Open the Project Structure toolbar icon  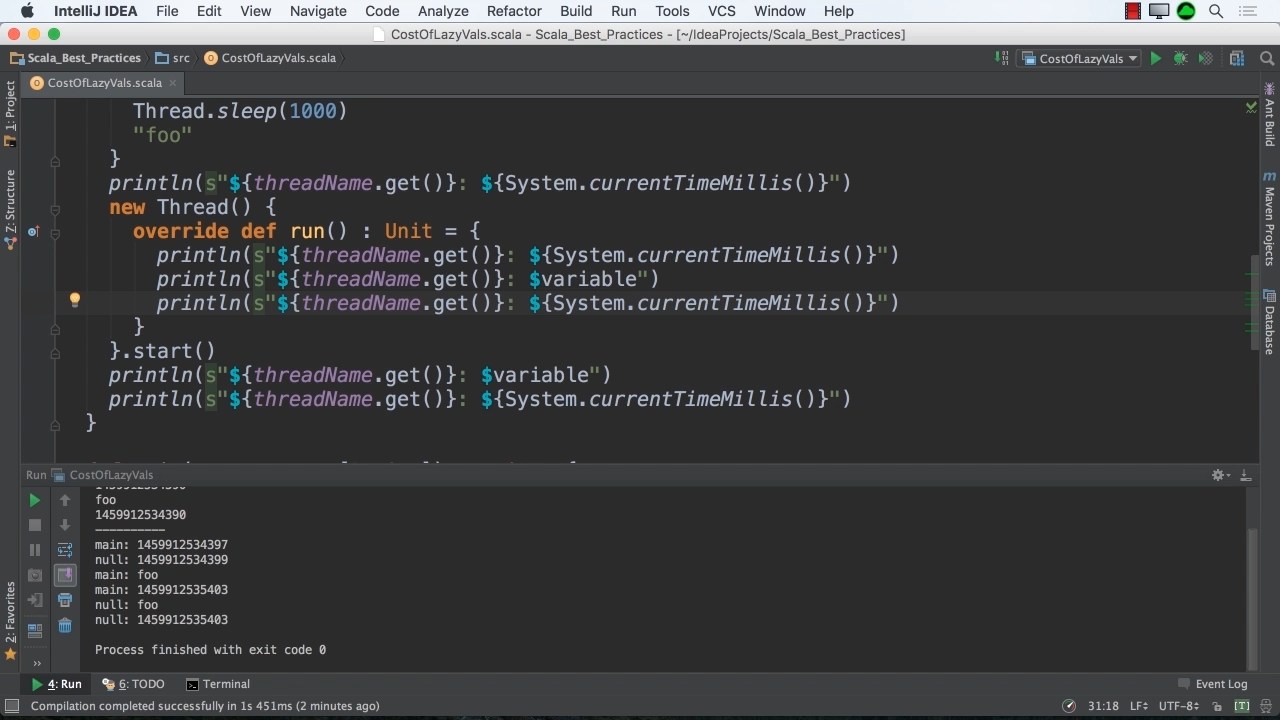click(1237, 58)
